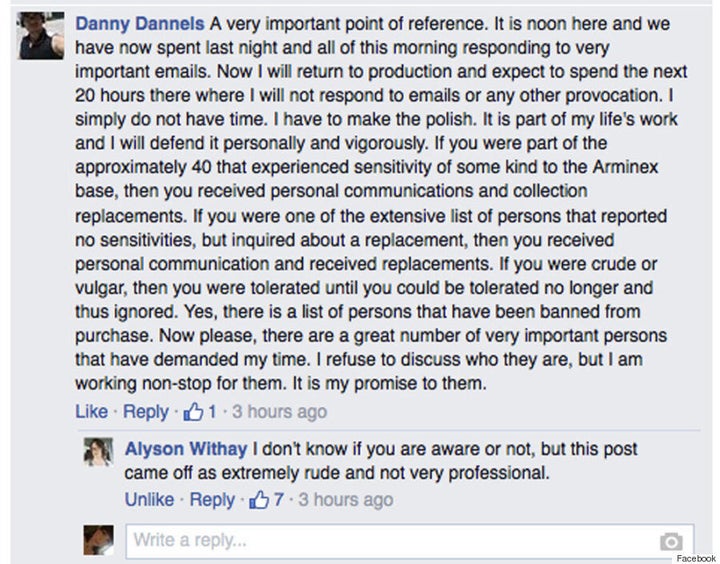Click the camera icon to attach photo

point(671,541)
